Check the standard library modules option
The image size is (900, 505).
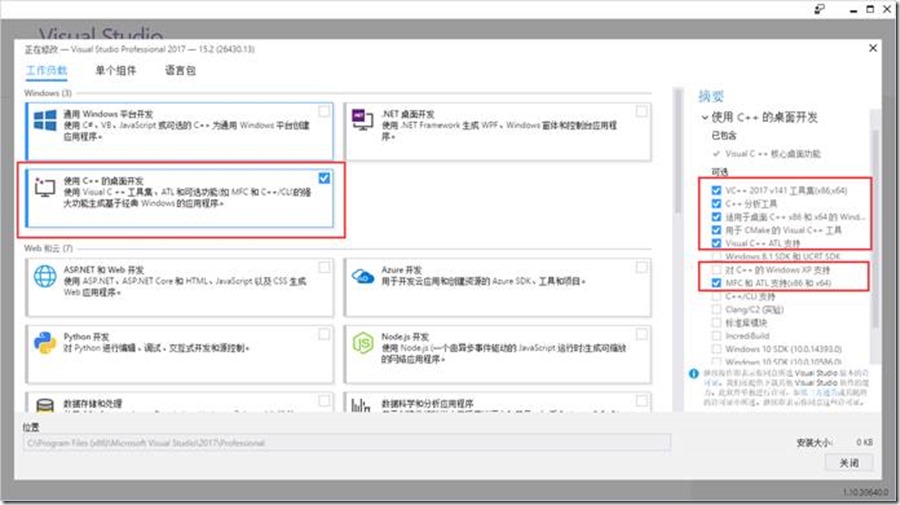click(716, 323)
